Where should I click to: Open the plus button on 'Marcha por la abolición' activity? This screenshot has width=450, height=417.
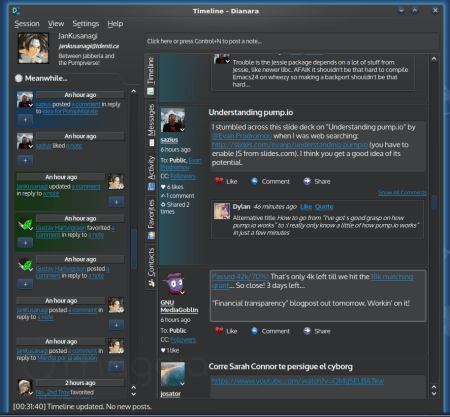116,366
